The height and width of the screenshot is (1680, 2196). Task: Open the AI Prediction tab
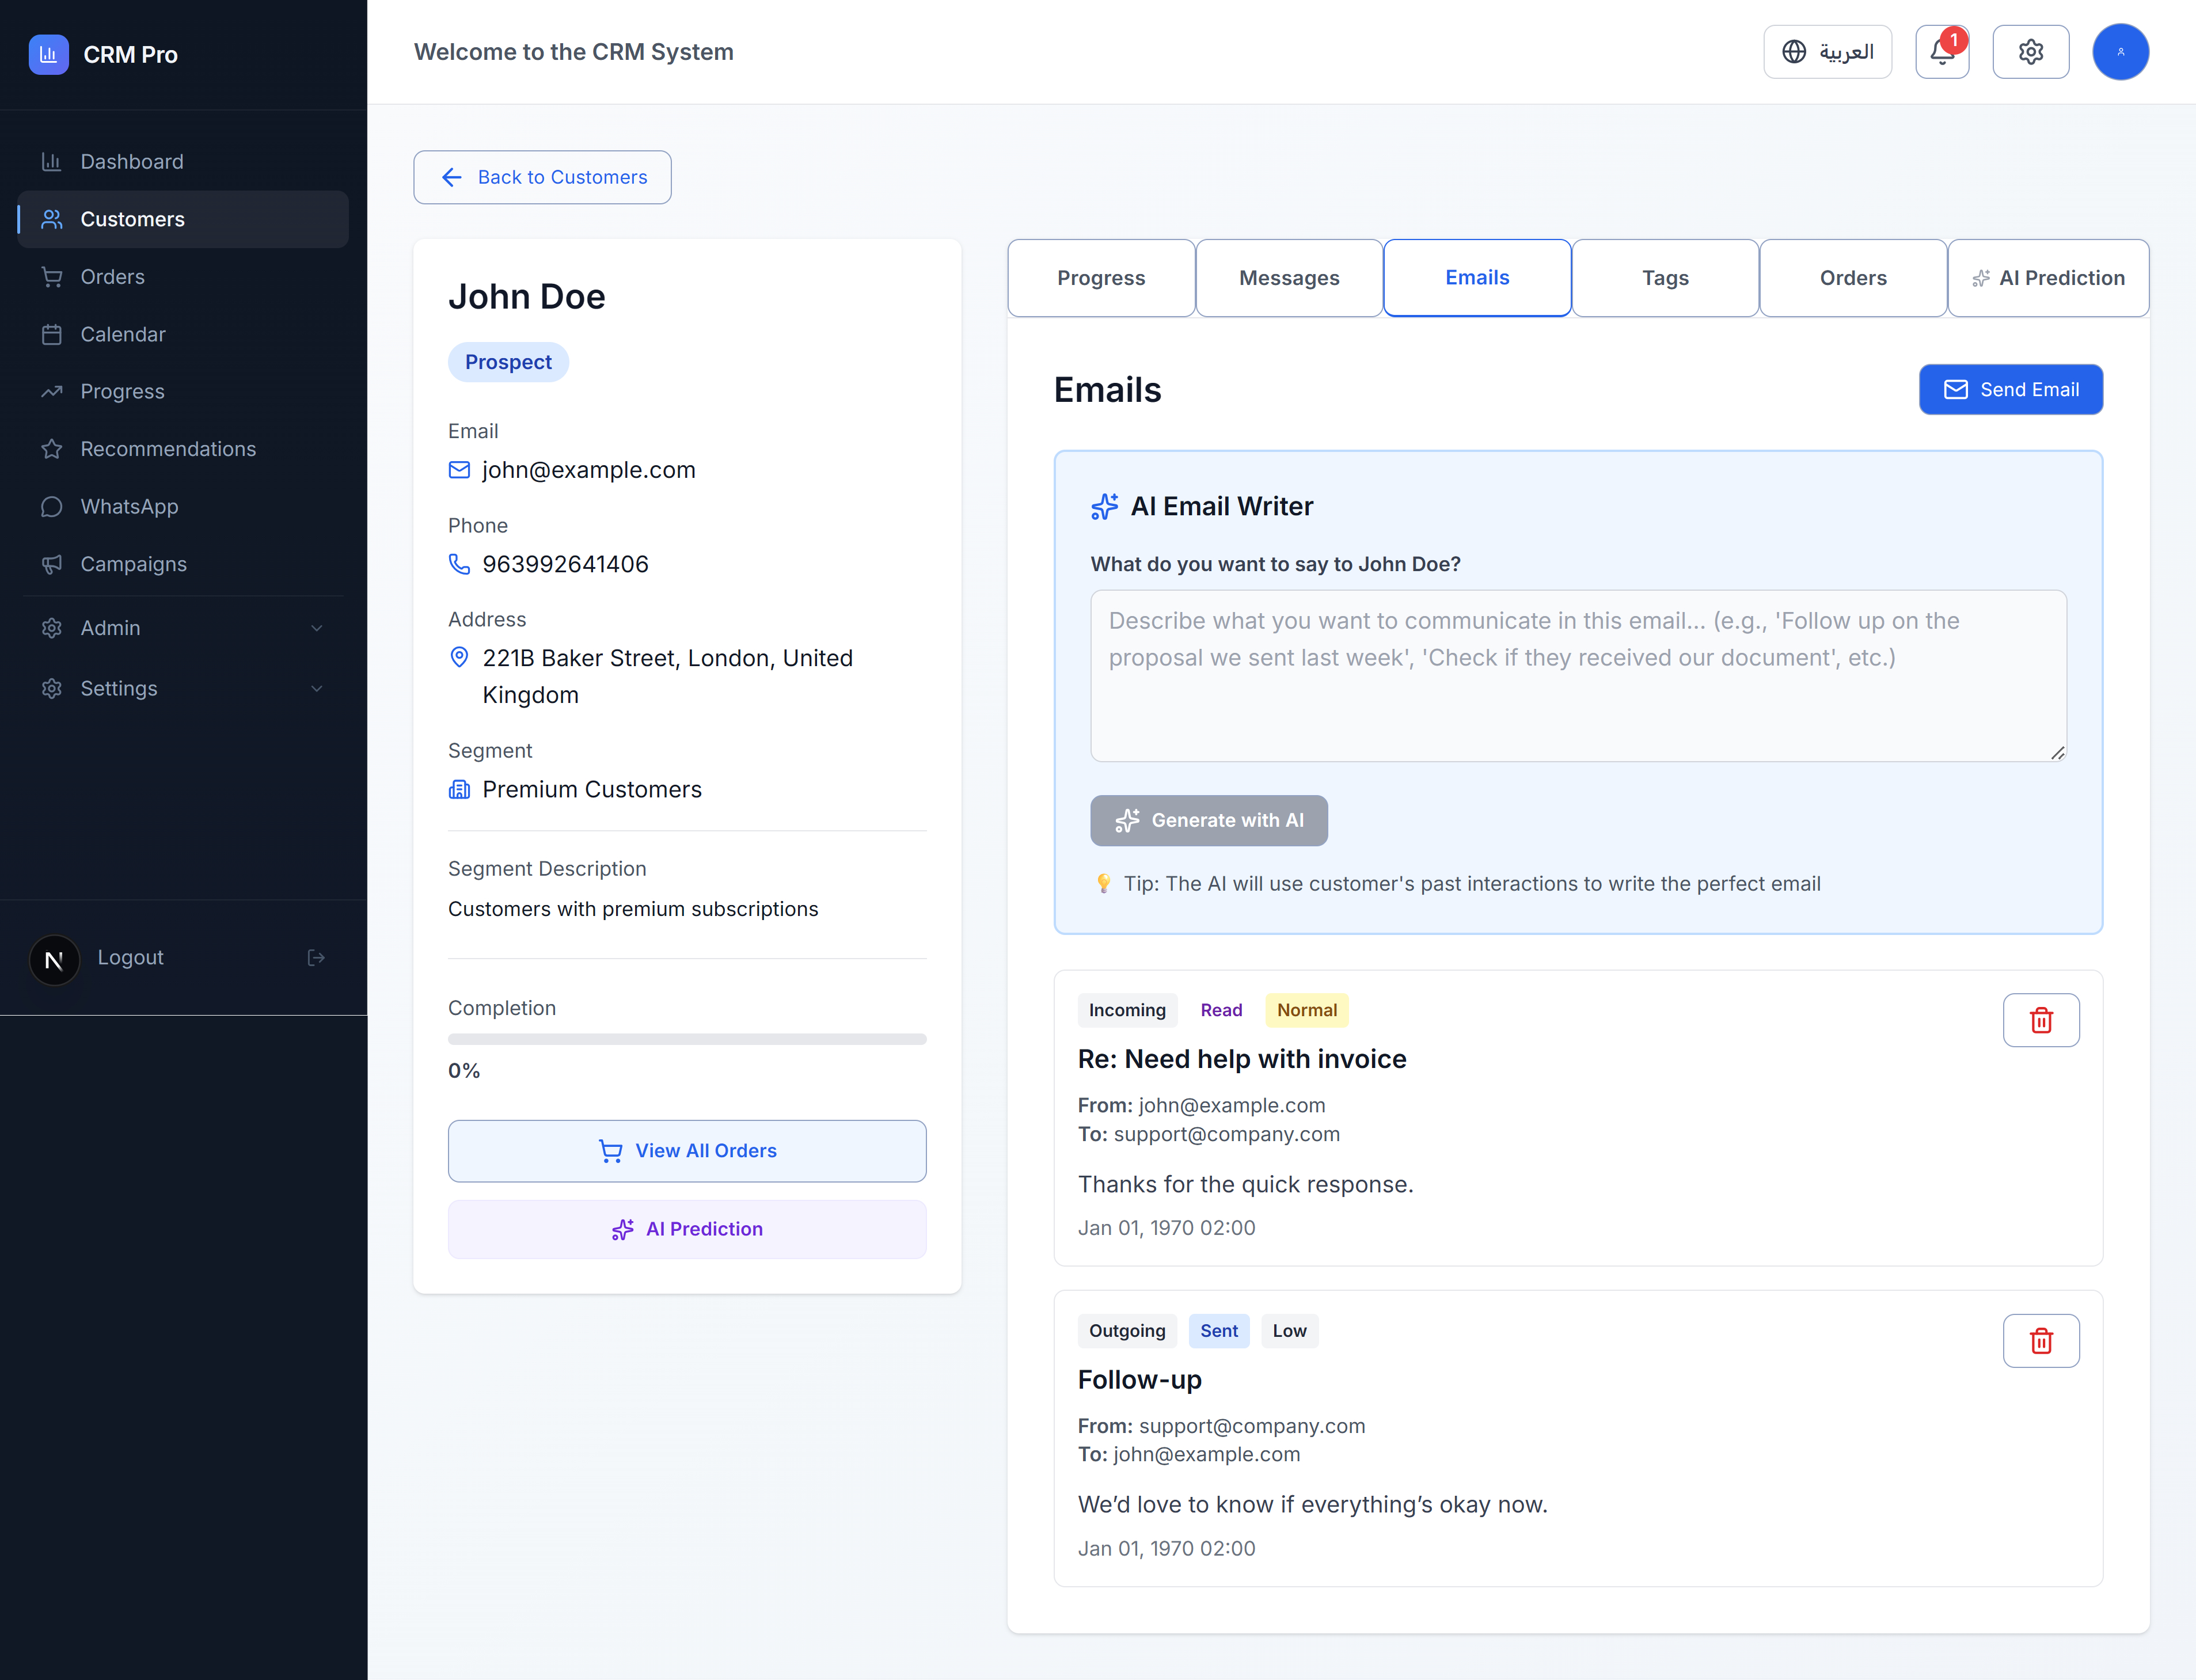pos(2048,278)
